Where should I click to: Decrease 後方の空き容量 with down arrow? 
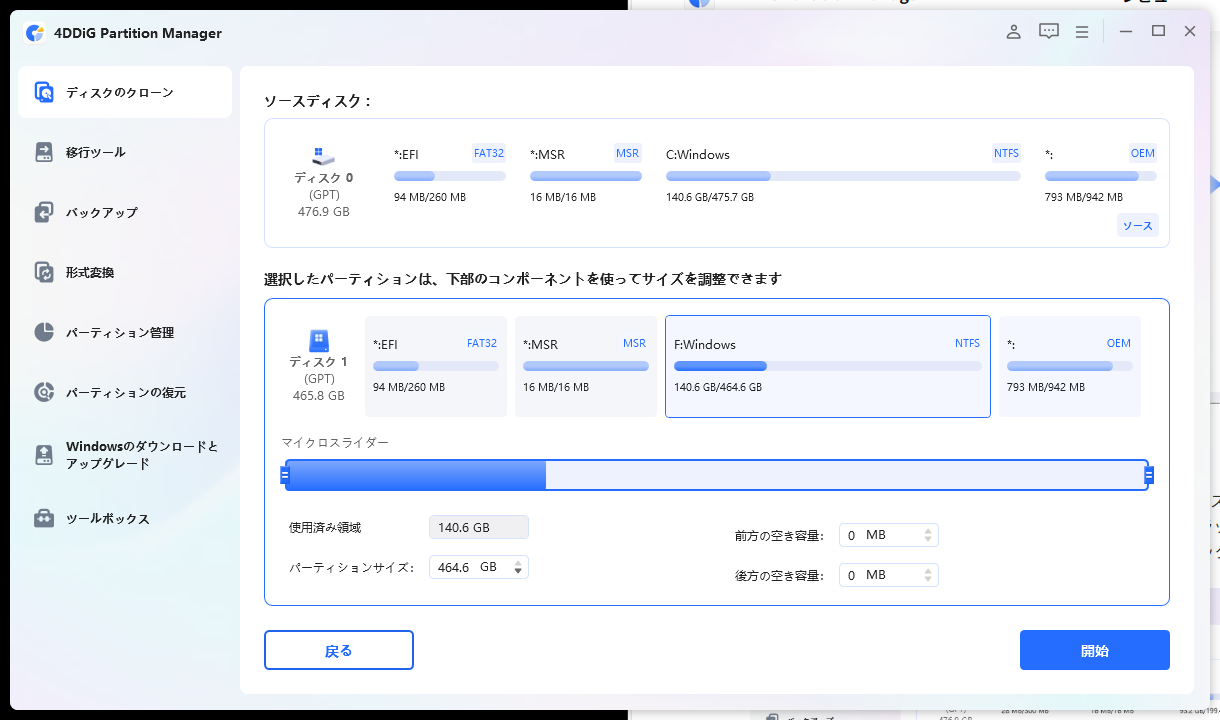(929, 580)
